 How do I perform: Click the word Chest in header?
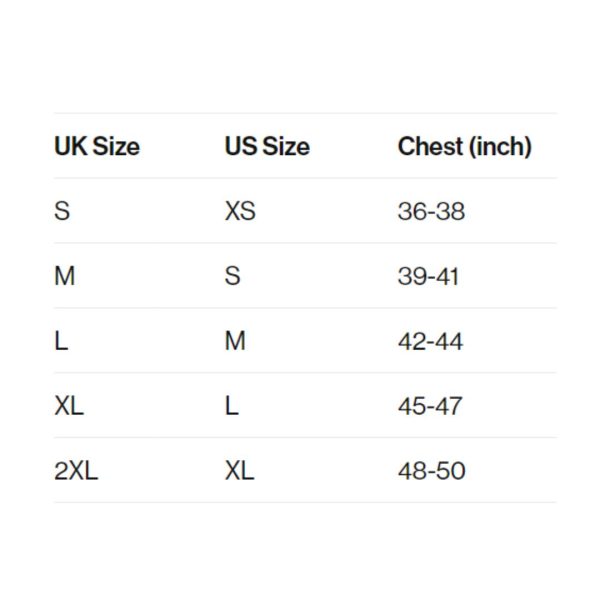(430, 146)
